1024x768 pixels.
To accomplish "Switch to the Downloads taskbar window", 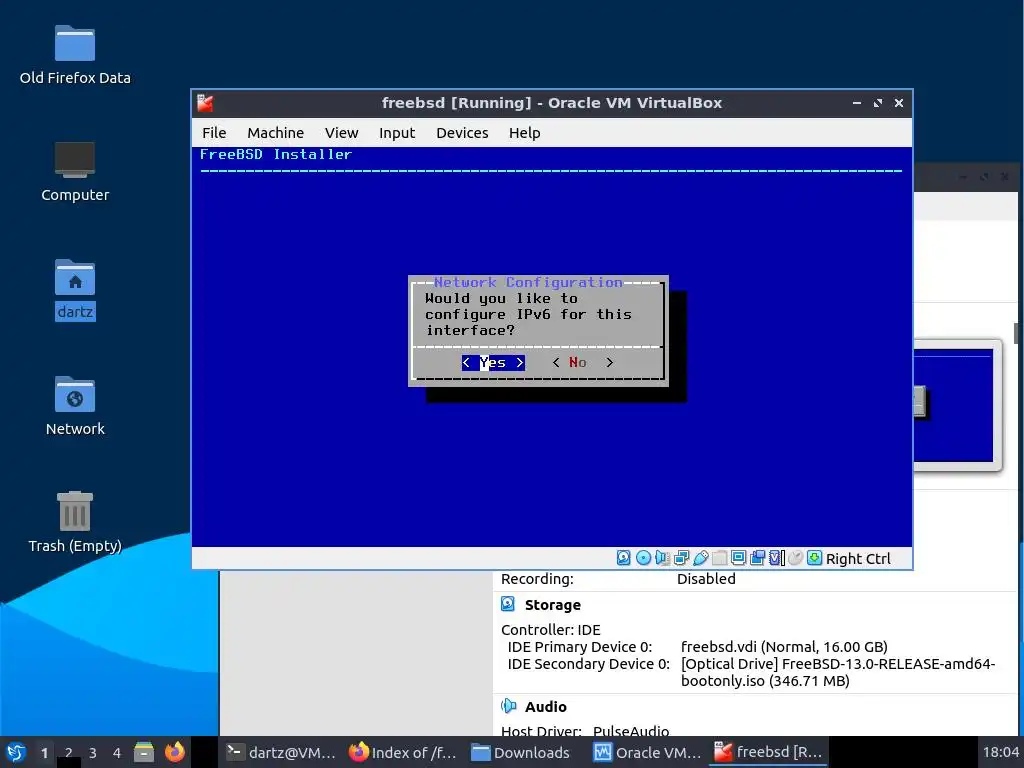I will (521, 752).
